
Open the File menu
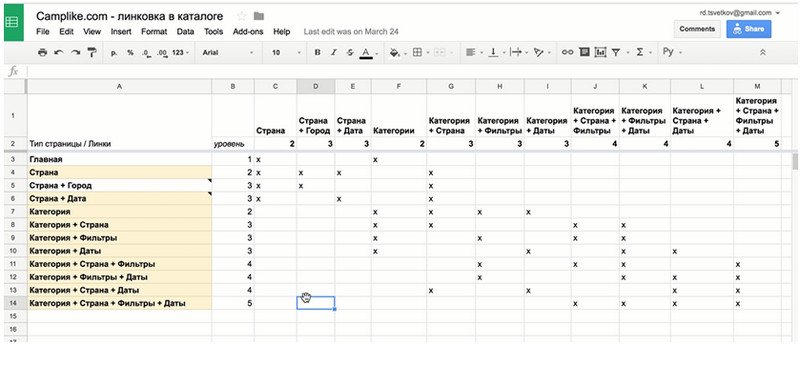[43, 32]
